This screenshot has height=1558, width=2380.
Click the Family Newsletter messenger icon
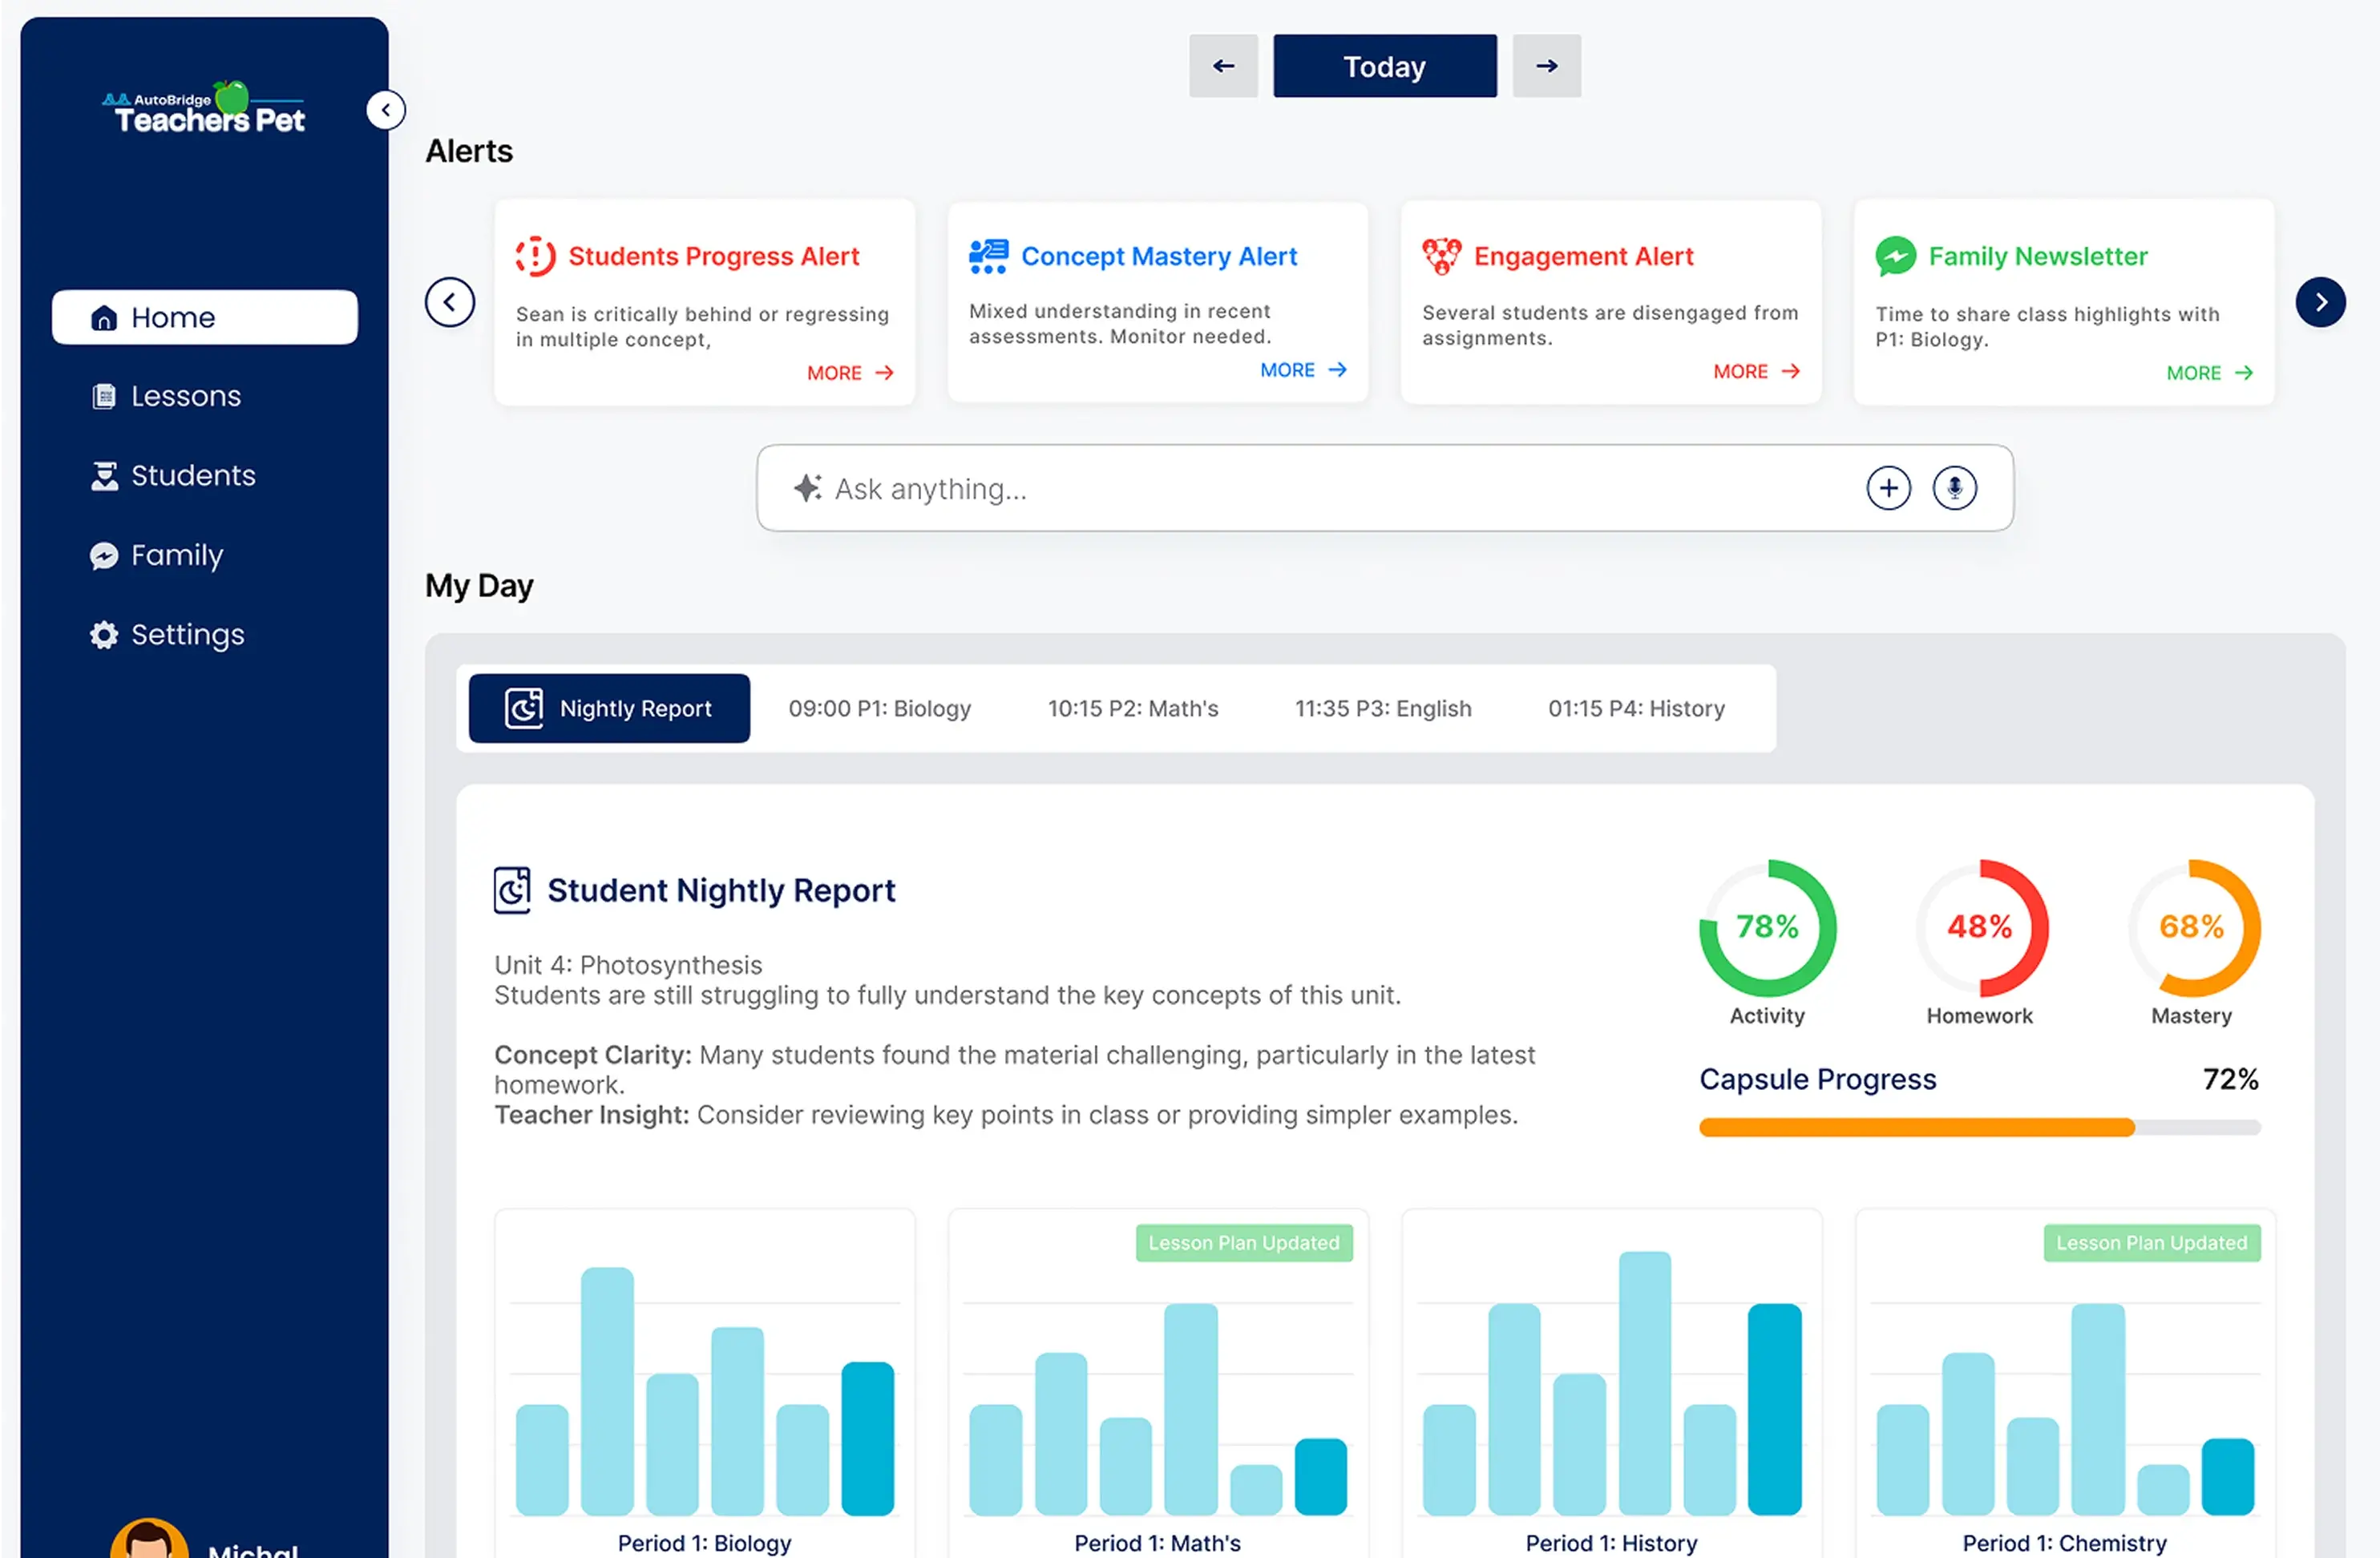coord(1895,256)
